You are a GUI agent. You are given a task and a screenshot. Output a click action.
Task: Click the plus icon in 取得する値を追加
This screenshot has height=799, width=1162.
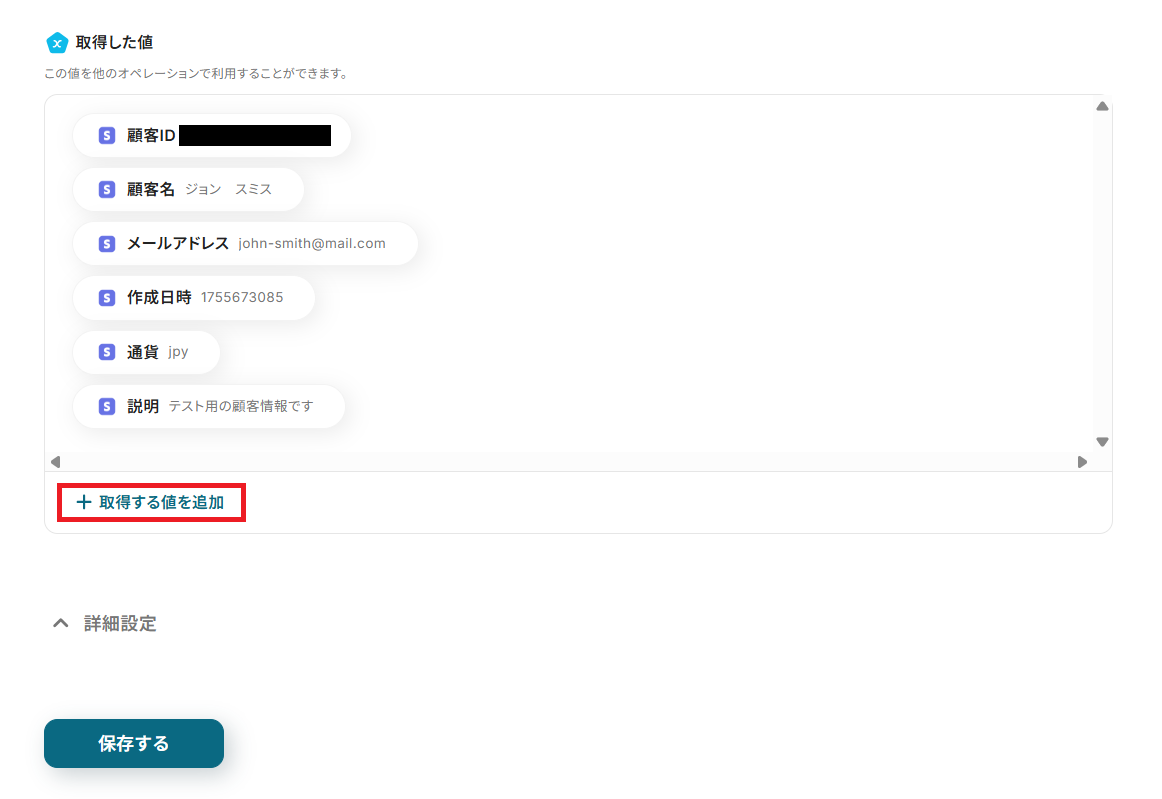pos(84,503)
